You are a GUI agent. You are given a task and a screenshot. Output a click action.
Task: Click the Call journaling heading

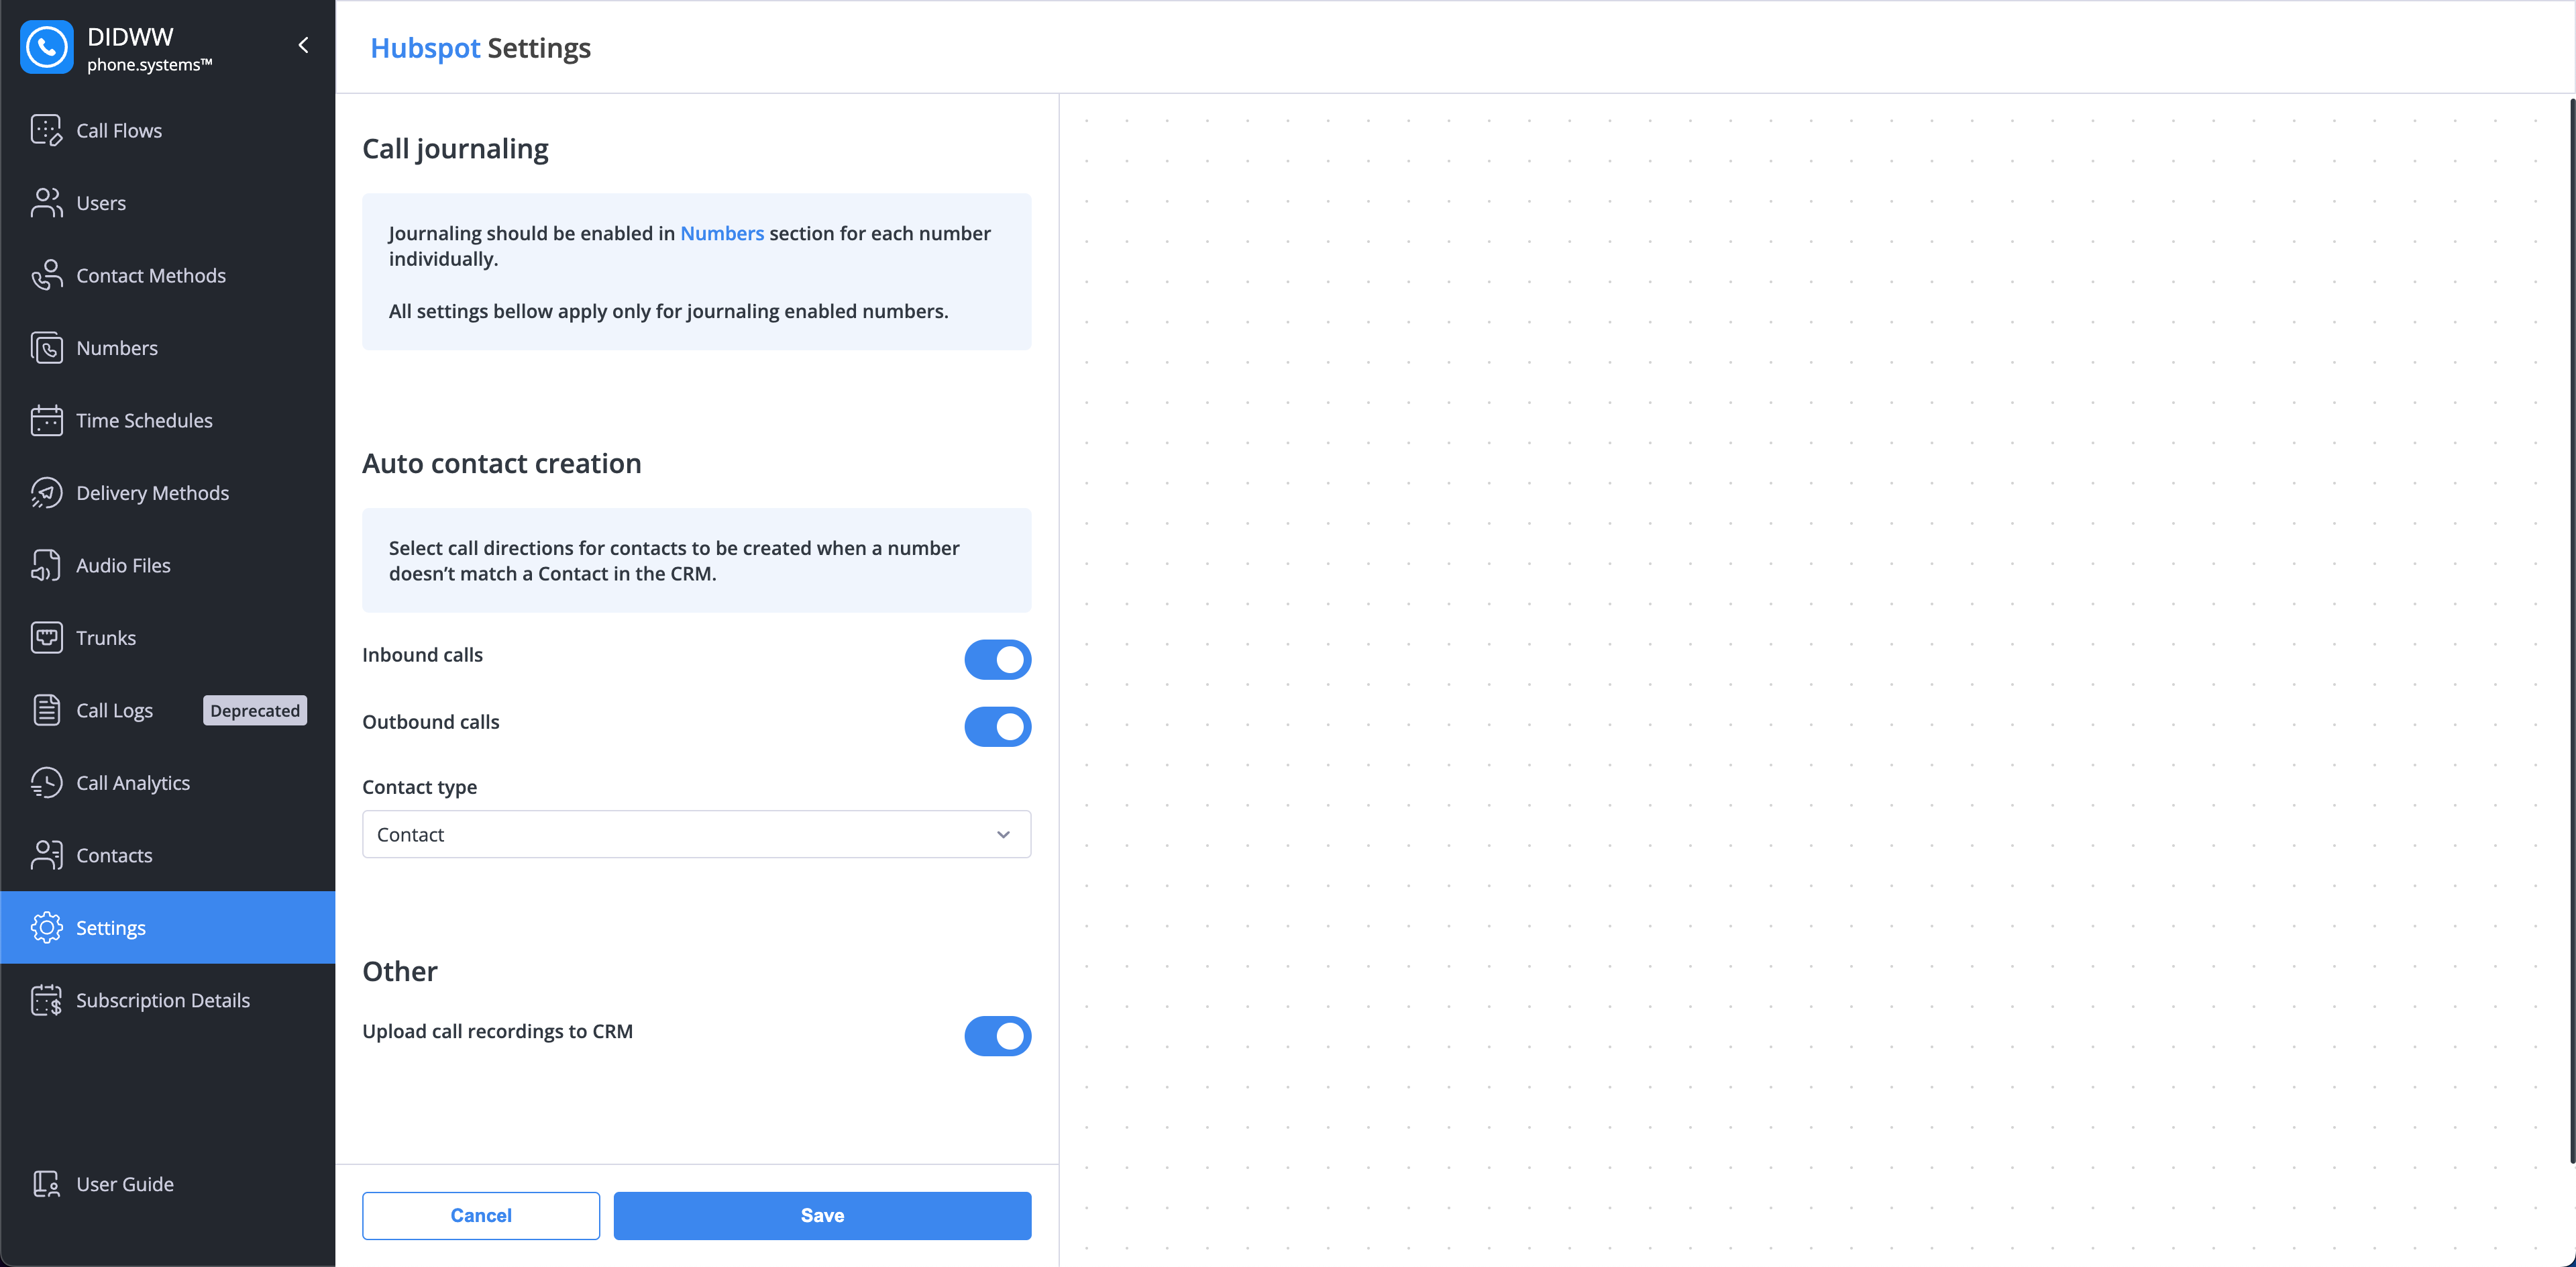tap(455, 149)
